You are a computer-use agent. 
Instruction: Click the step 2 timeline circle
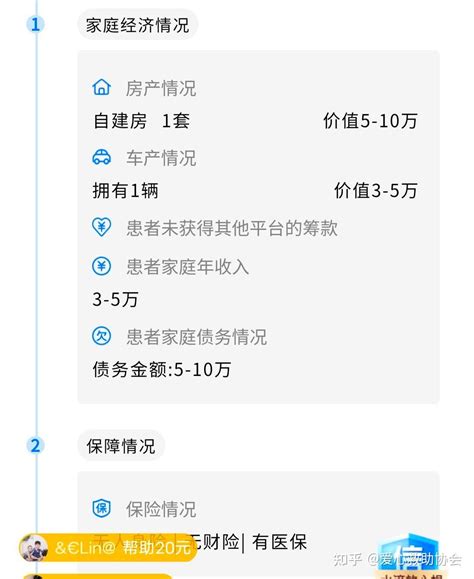[35, 446]
